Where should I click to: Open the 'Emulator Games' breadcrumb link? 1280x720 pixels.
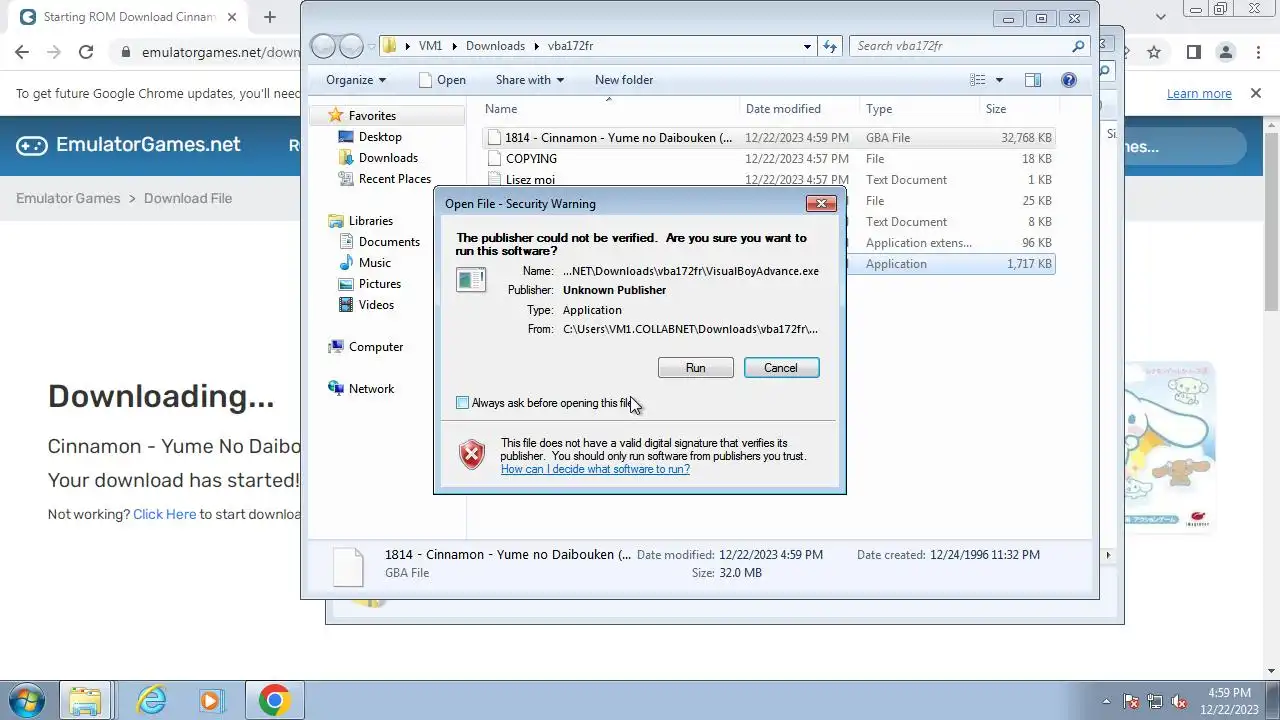point(68,198)
